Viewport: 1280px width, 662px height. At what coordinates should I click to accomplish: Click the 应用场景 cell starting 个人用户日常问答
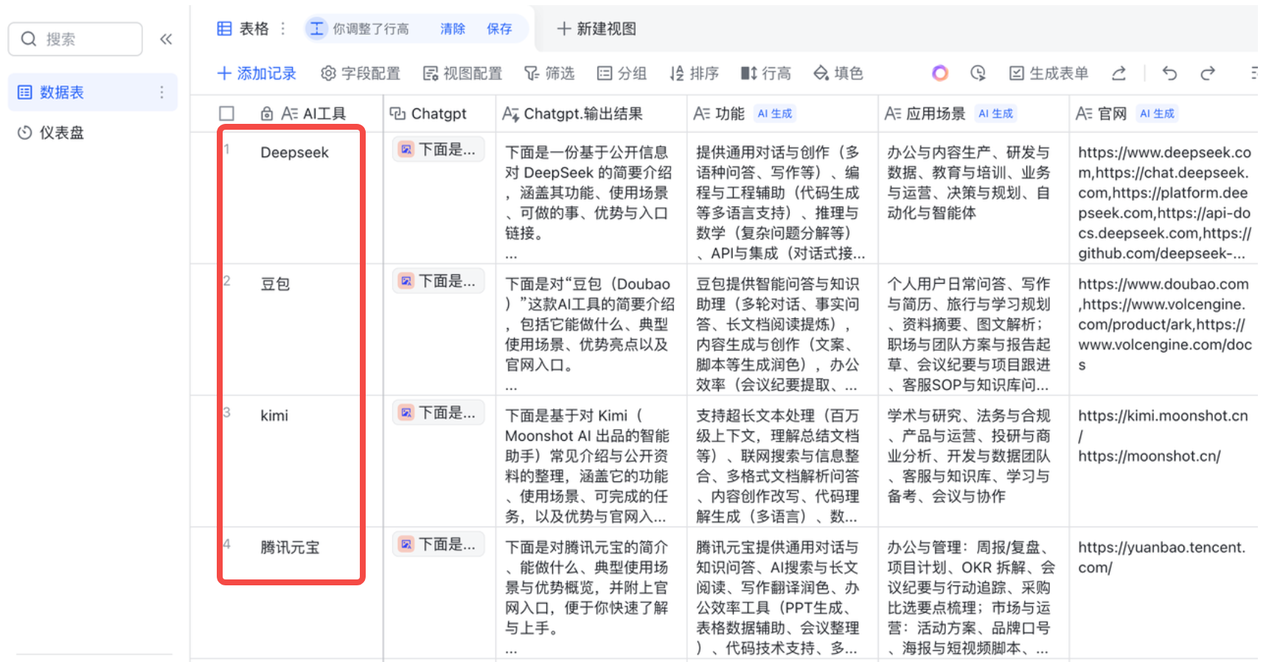[x=974, y=329]
